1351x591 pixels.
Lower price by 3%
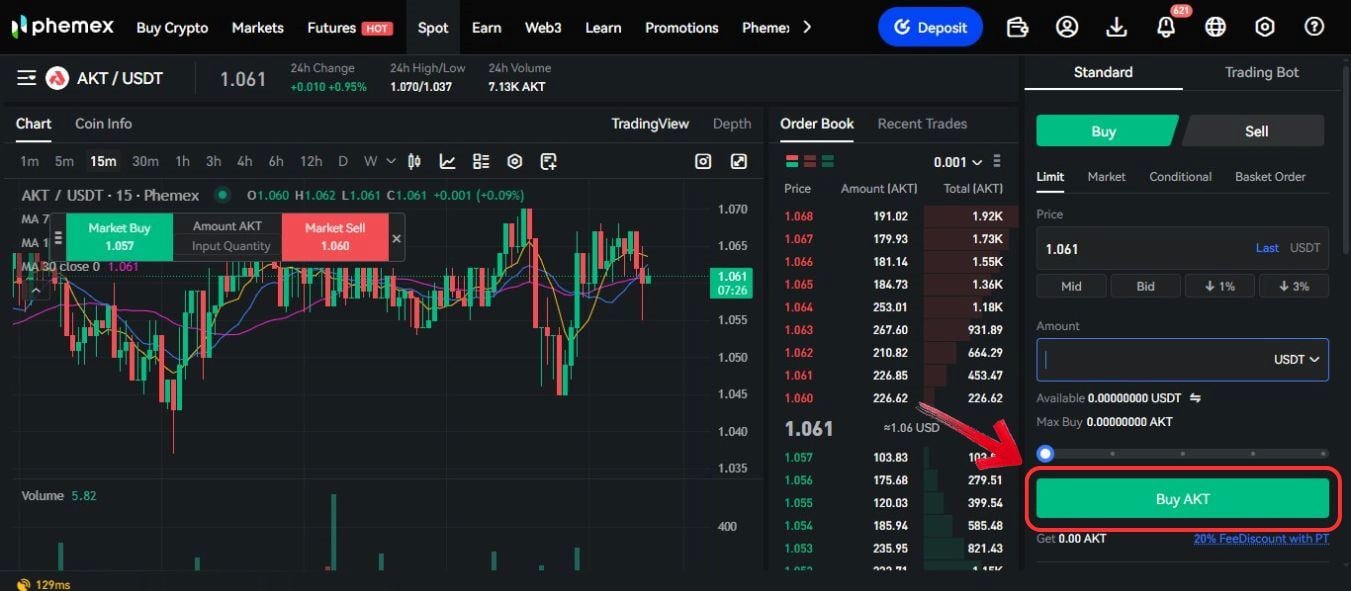(1293, 286)
